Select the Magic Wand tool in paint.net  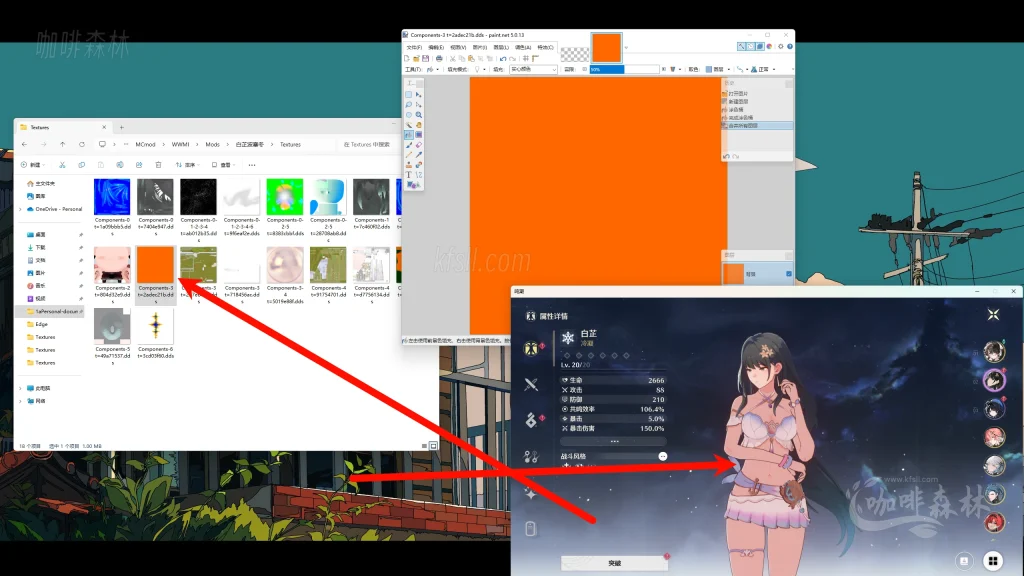[409, 125]
